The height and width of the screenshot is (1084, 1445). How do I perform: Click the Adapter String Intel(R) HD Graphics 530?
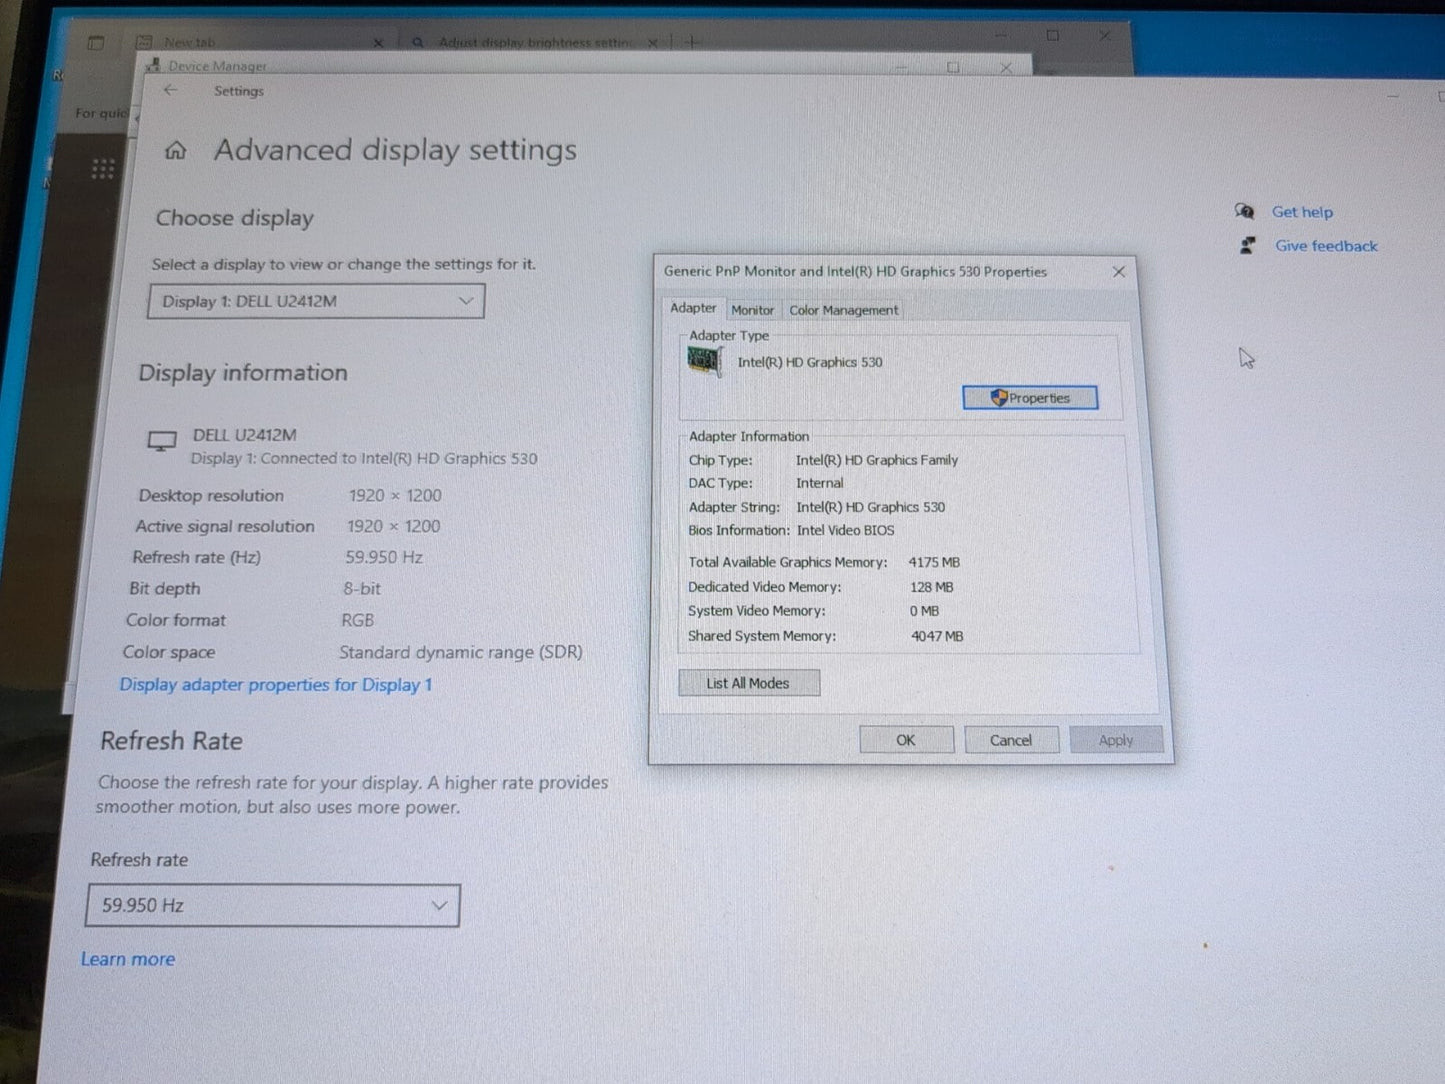[x=871, y=507]
